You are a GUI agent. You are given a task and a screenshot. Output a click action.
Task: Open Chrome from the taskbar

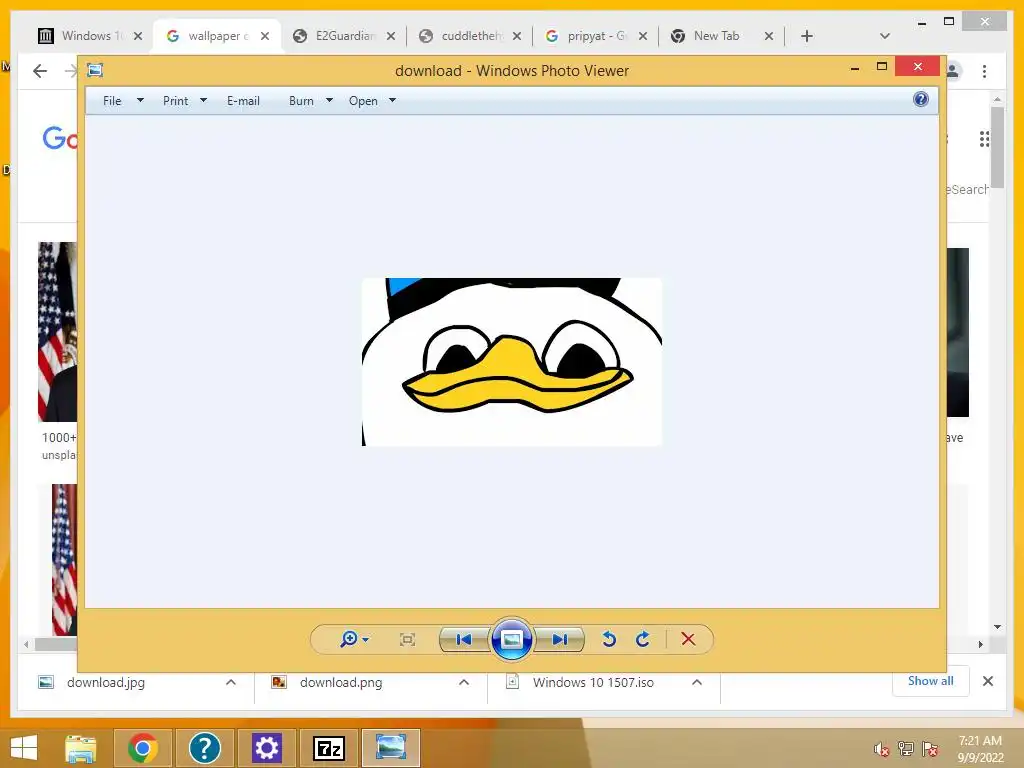click(143, 748)
